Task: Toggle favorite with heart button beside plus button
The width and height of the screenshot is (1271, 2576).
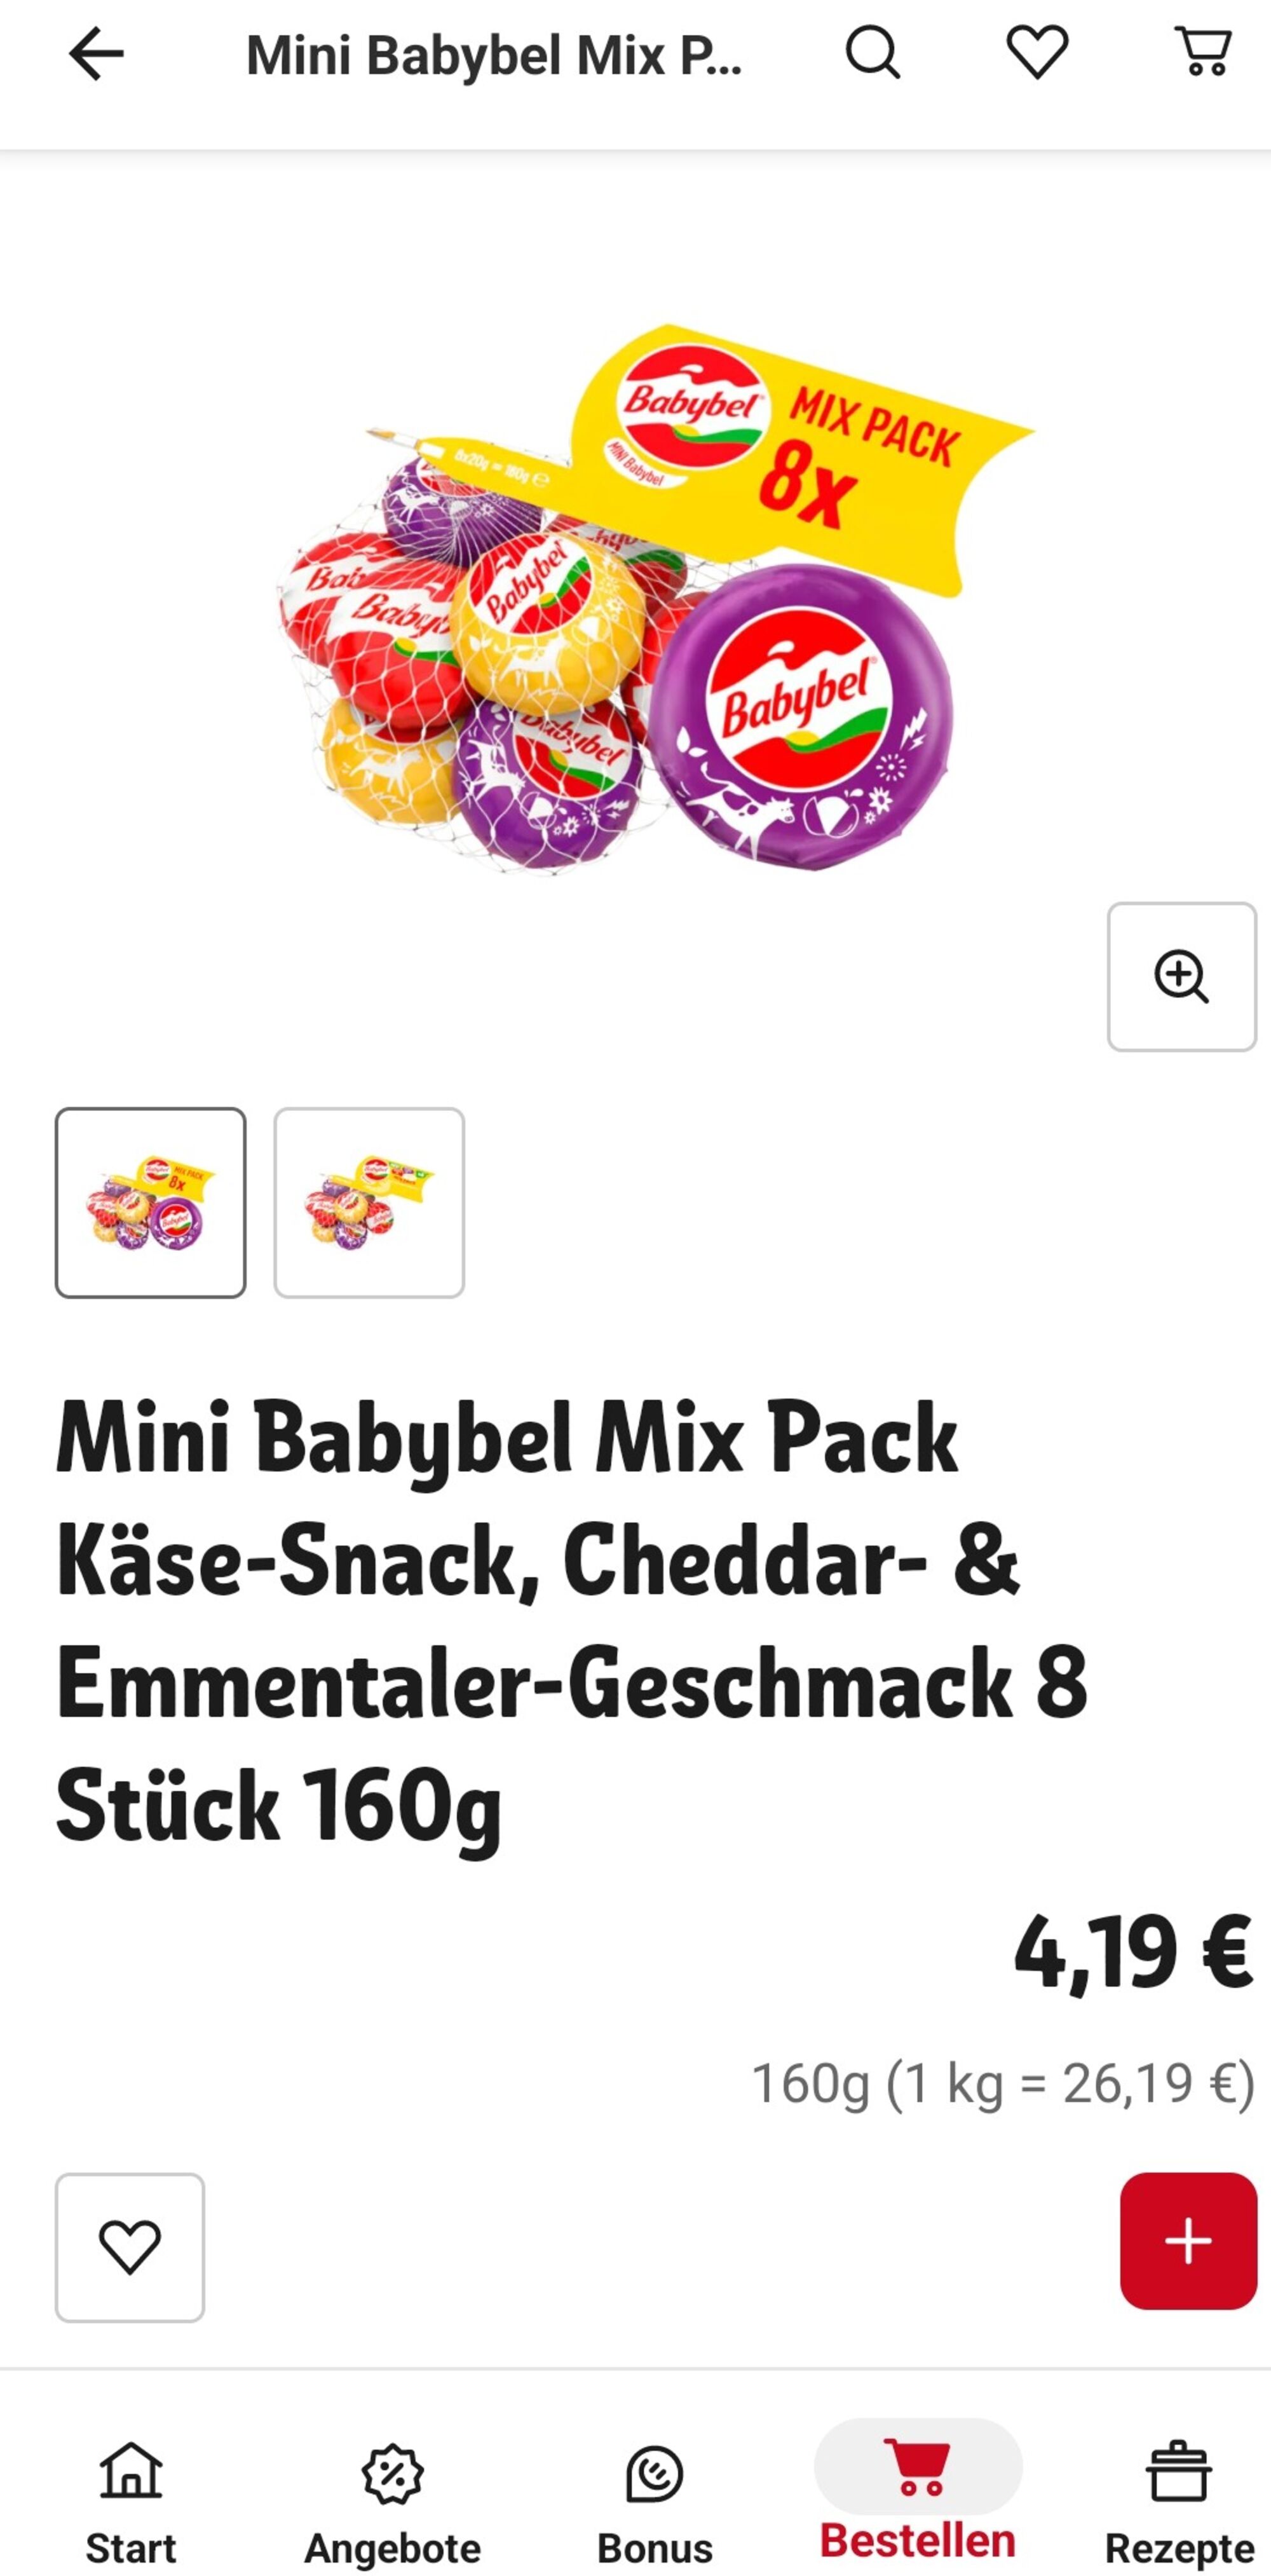Action: pyautogui.click(x=130, y=2247)
